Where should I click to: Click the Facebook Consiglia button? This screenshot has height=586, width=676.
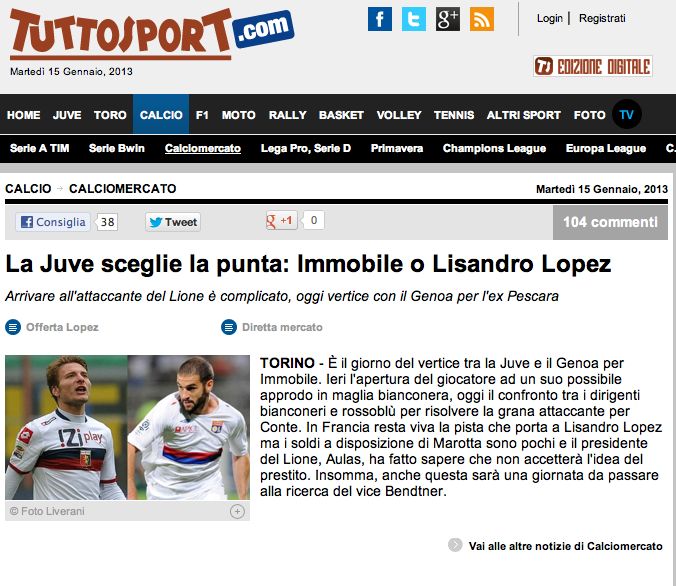tap(53, 222)
